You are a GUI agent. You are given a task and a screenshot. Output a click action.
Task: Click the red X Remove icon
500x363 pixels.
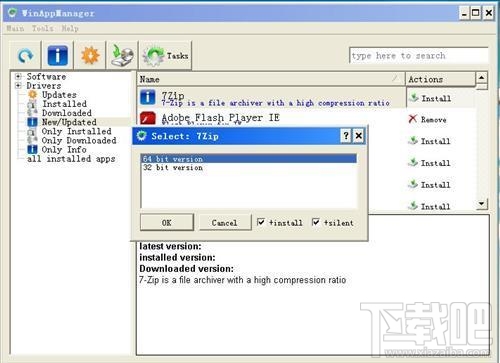point(413,119)
